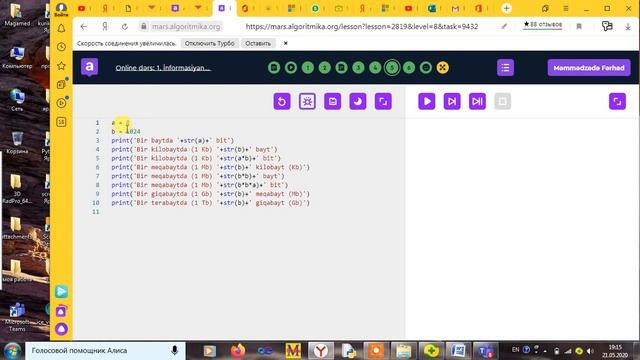Click the greyed stop execution button
This screenshot has width=640, height=360.
(x=502, y=101)
